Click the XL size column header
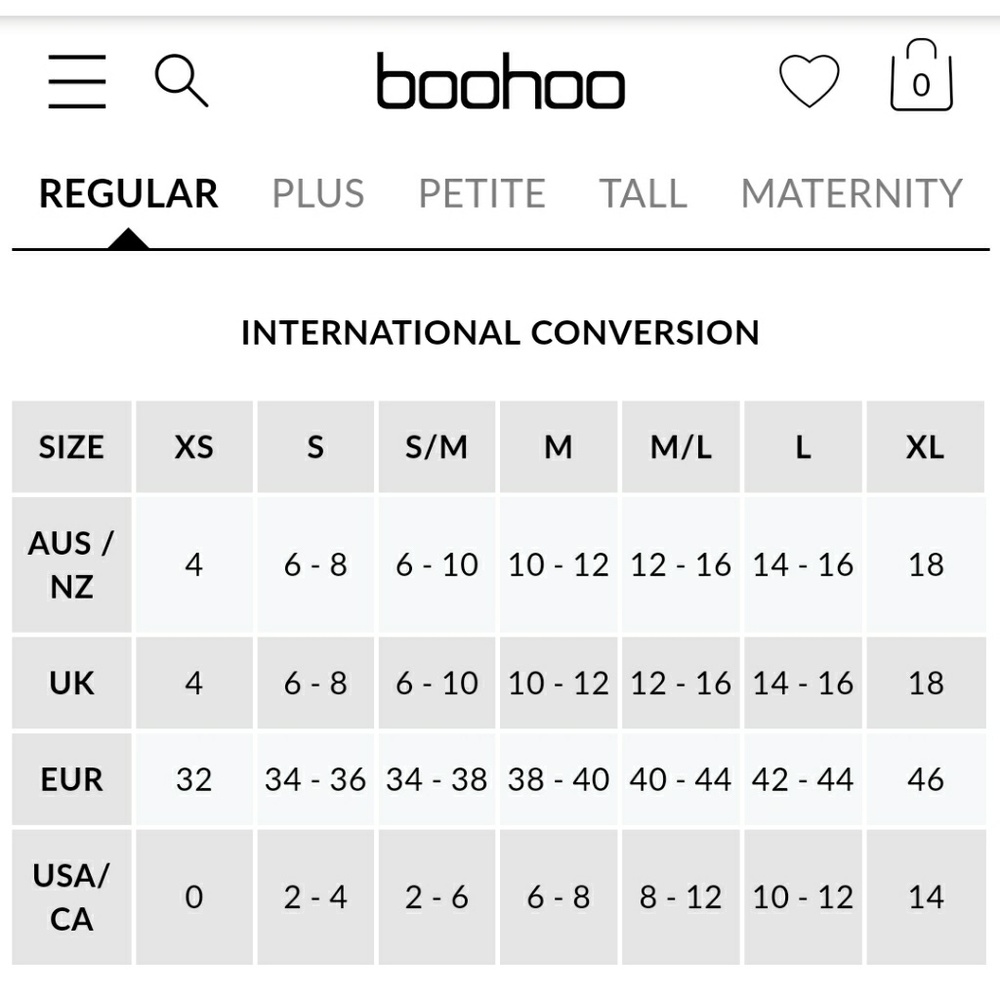Viewport: 1000px width, 998px height. (x=925, y=447)
